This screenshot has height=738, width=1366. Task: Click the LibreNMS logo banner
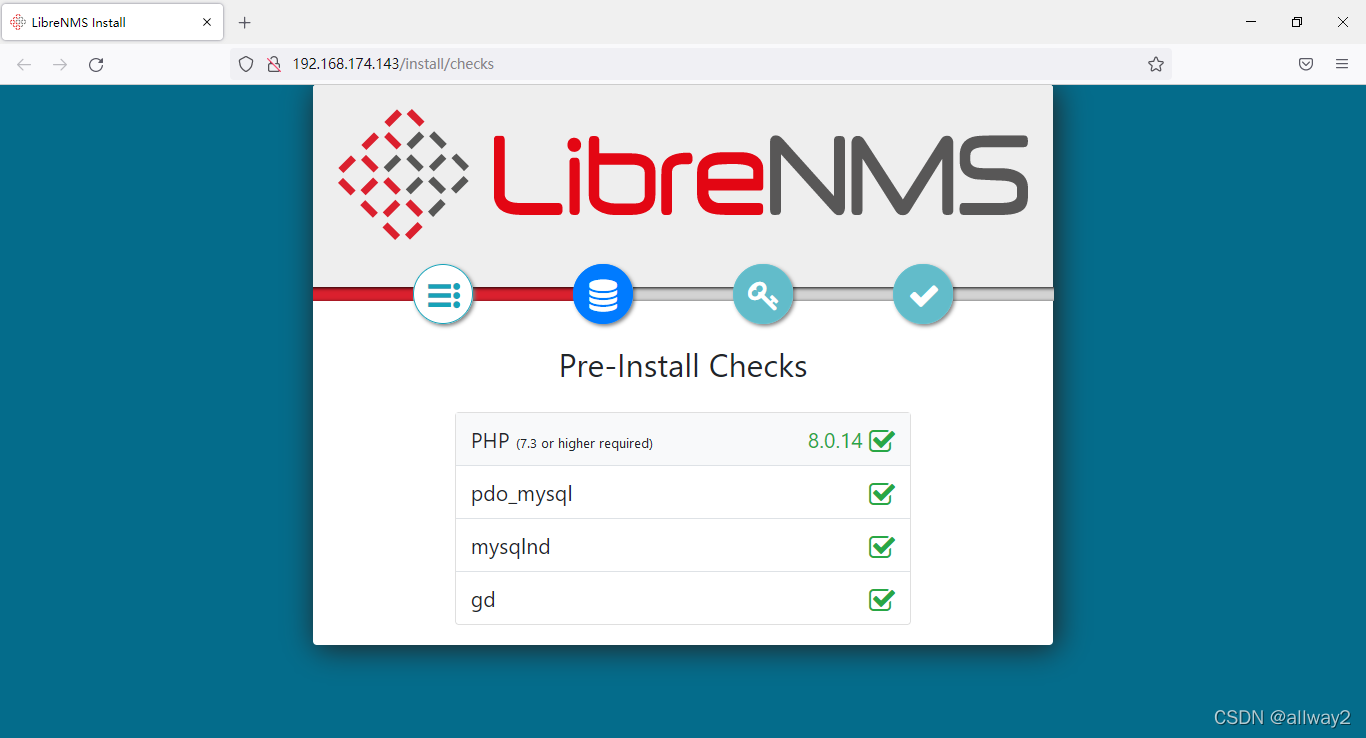pyautogui.click(x=683, y=174)
